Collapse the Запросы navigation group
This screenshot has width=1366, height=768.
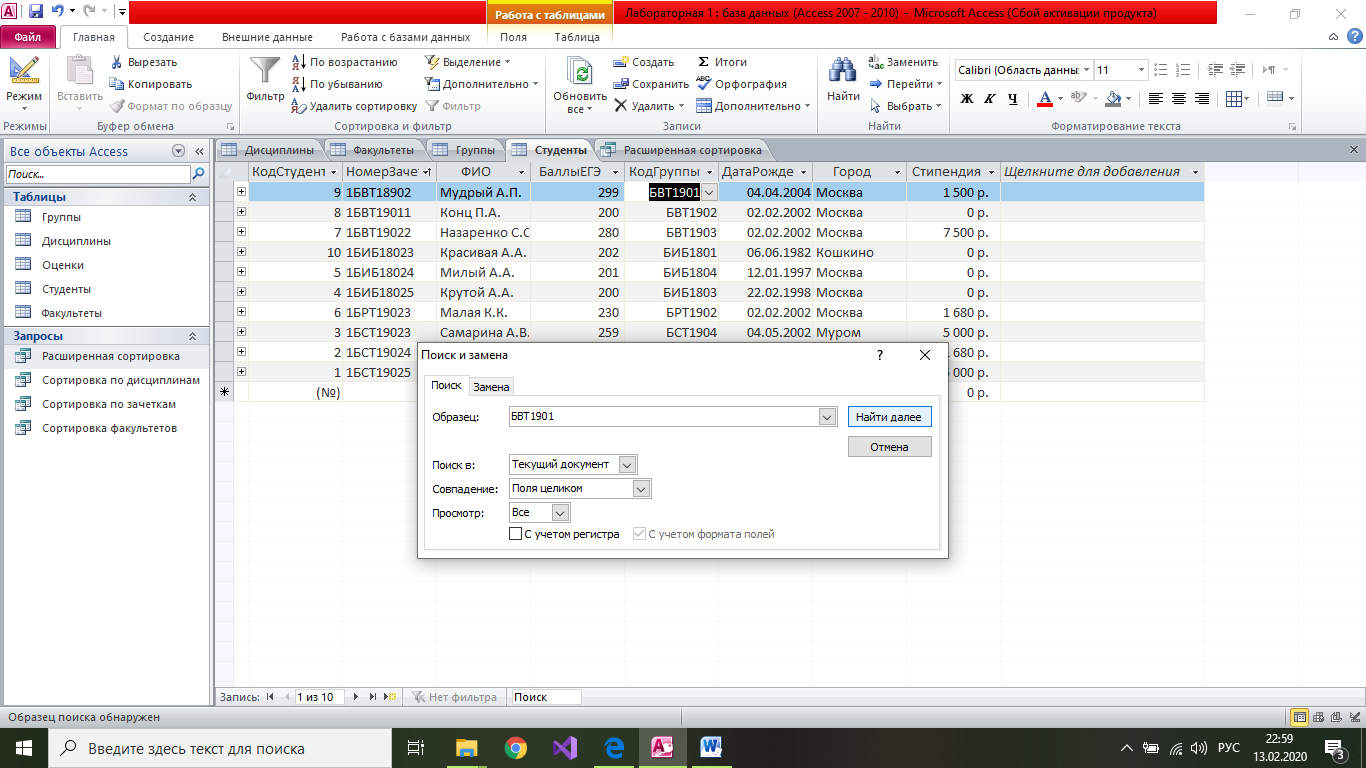[x=192, y=336]
